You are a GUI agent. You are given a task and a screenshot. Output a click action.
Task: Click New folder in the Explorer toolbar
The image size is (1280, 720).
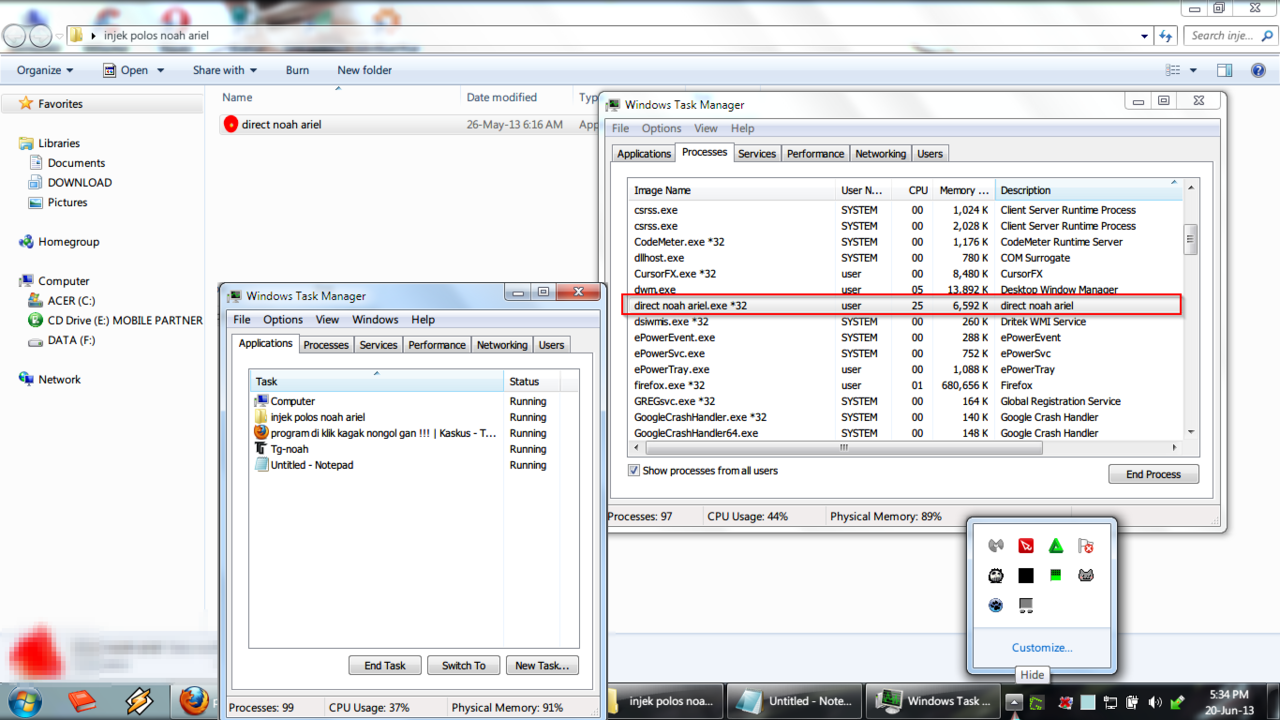pos(364,70)
